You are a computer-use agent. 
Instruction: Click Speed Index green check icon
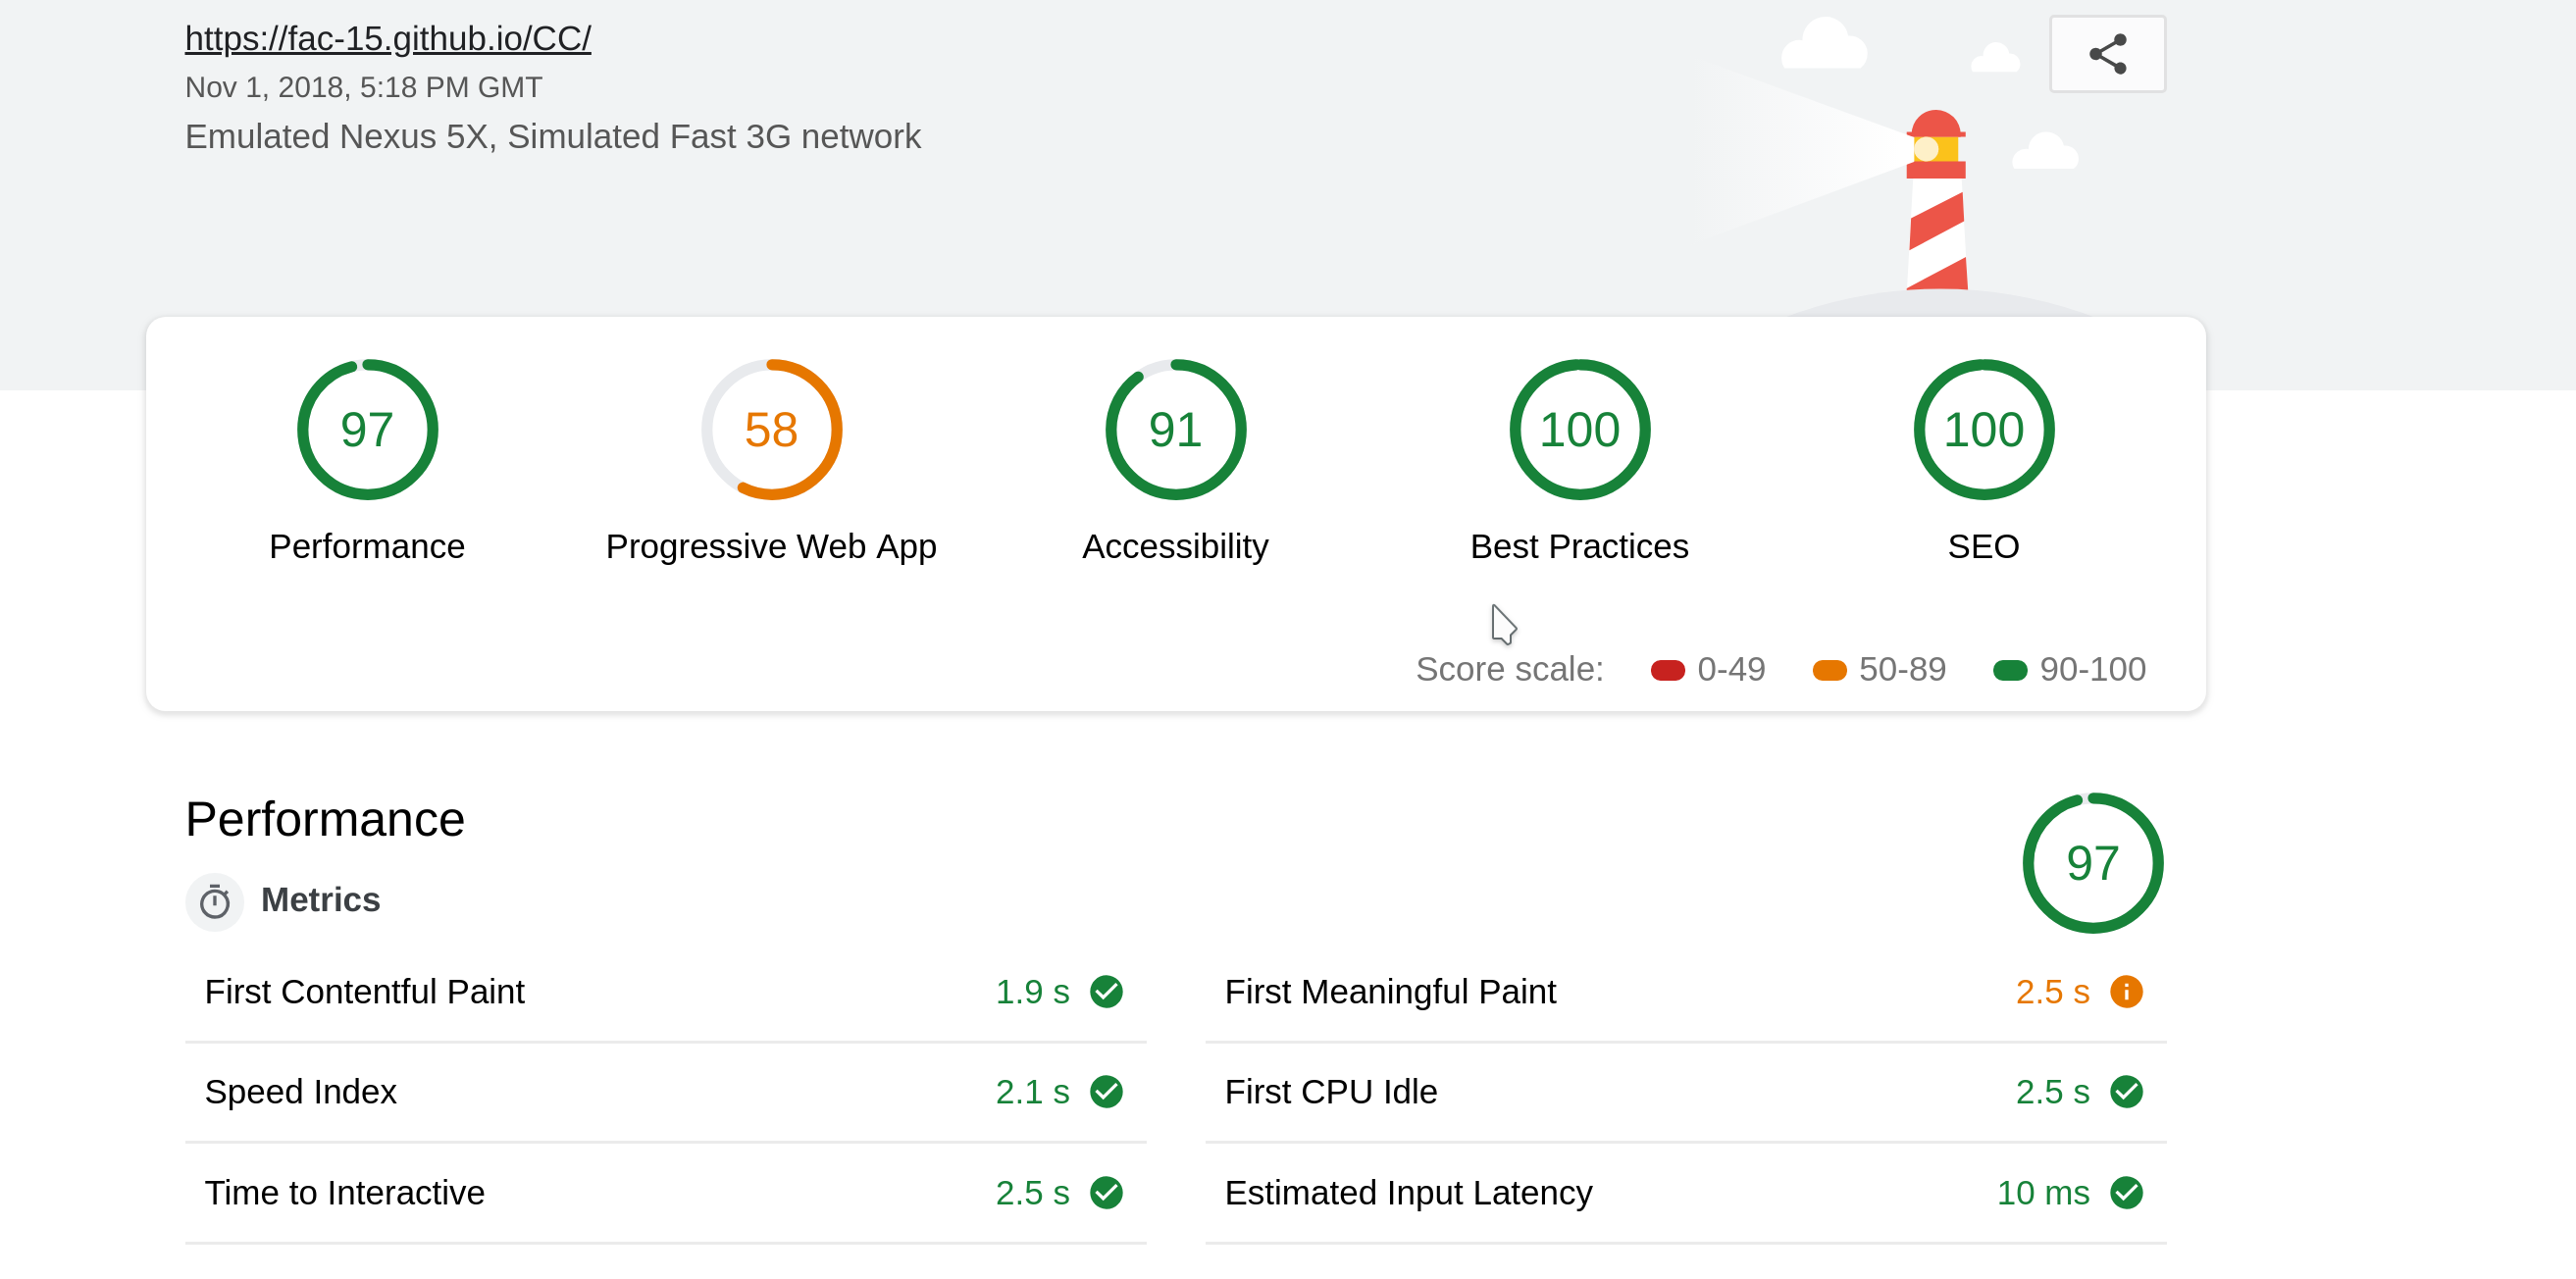point(1106,1092)
